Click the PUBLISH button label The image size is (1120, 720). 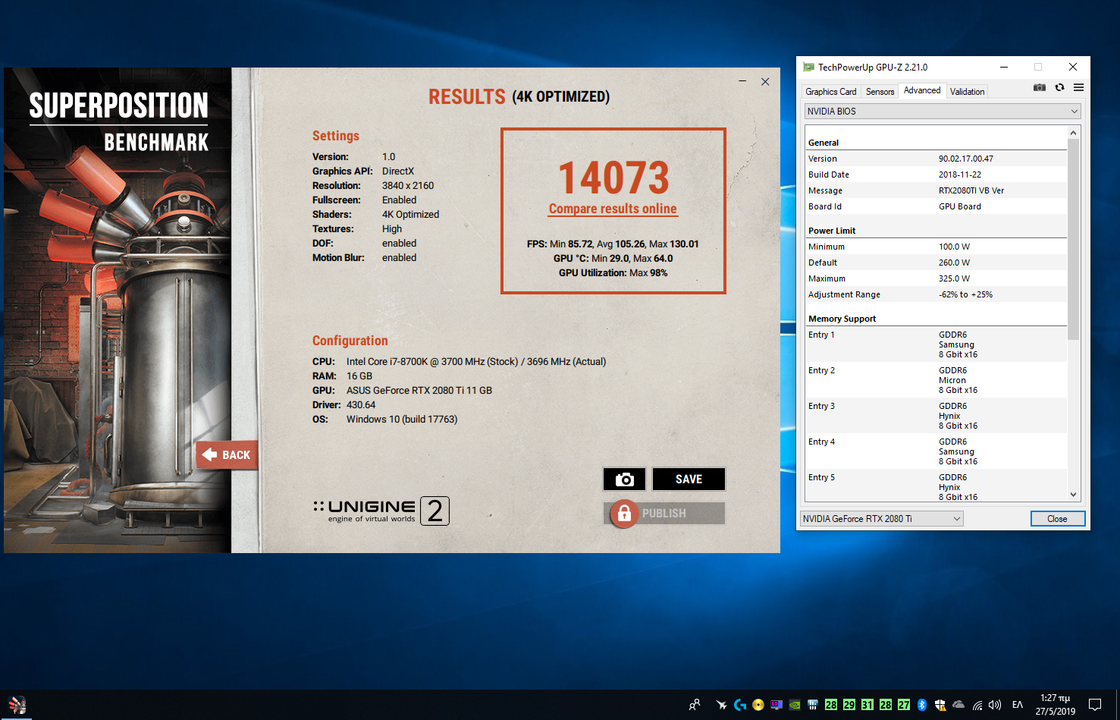pos(664,513)
